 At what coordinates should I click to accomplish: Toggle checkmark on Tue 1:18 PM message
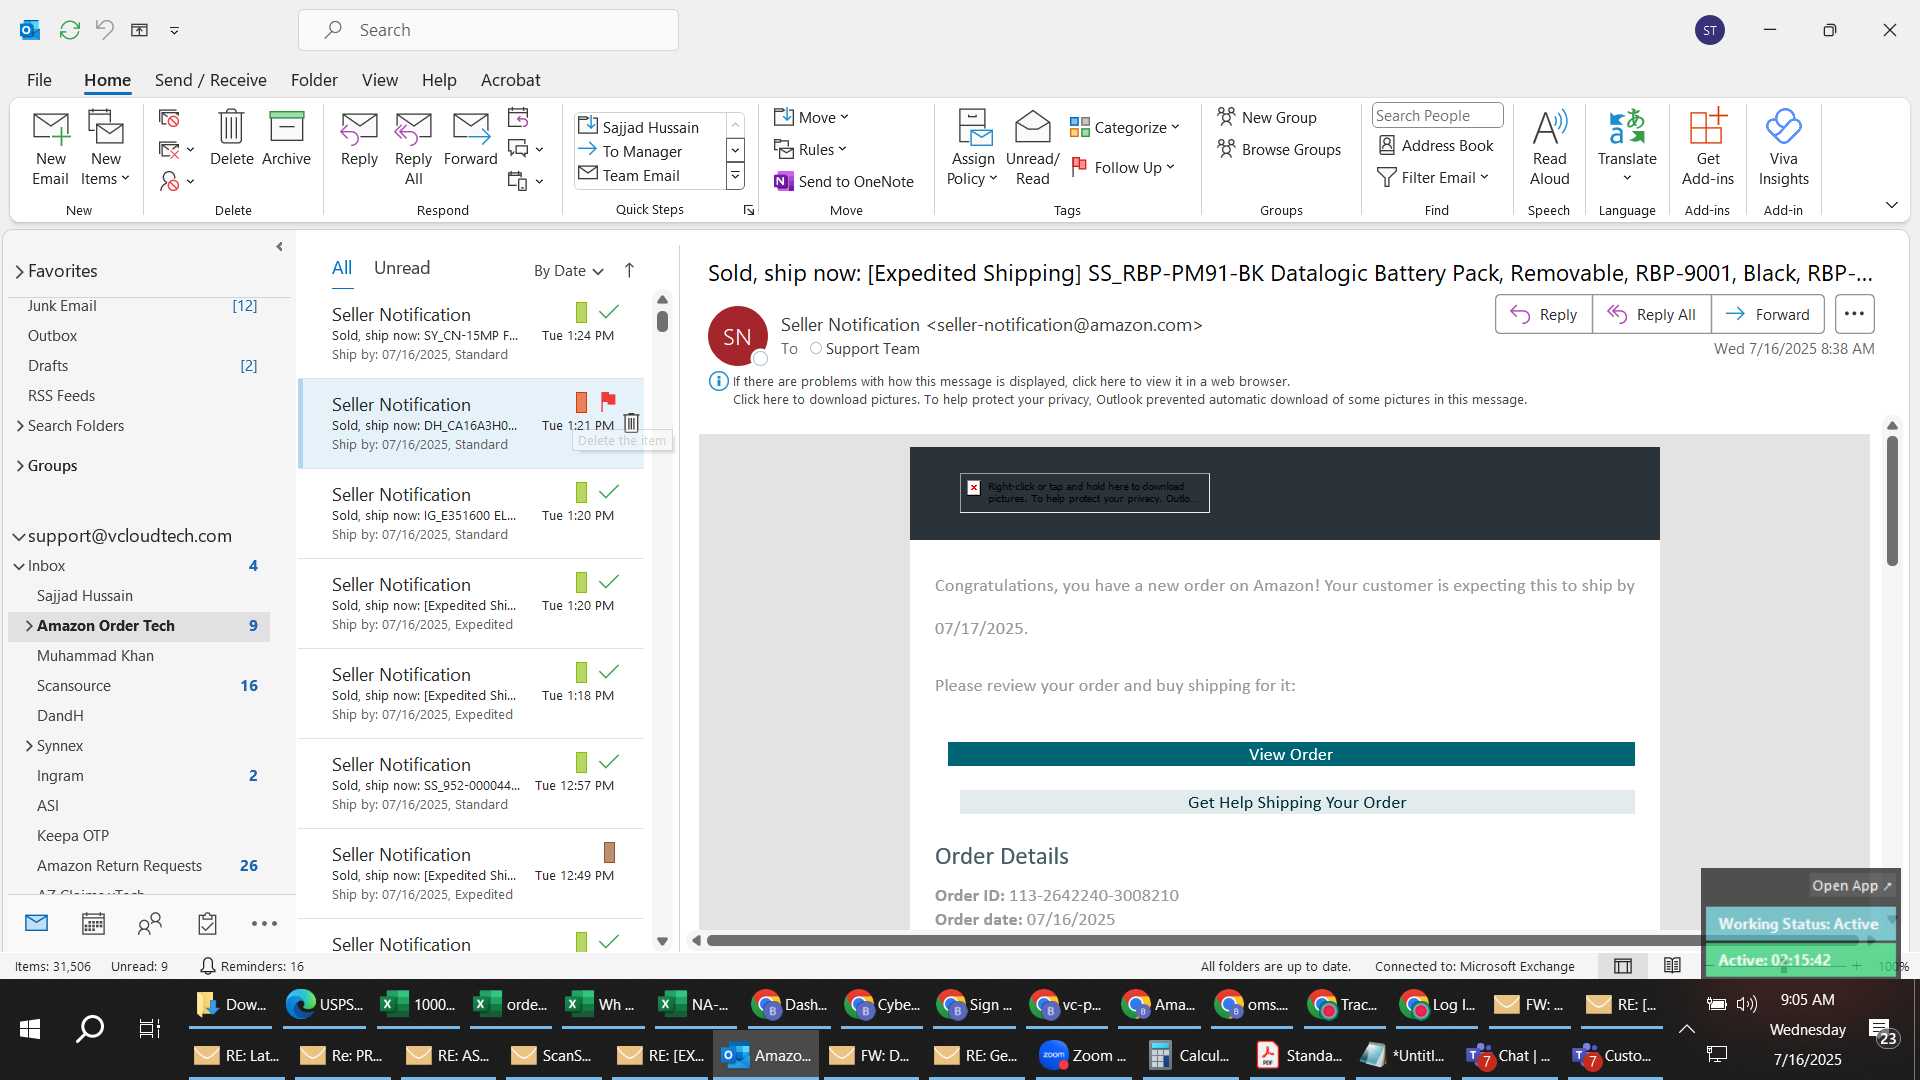(608, 671)
